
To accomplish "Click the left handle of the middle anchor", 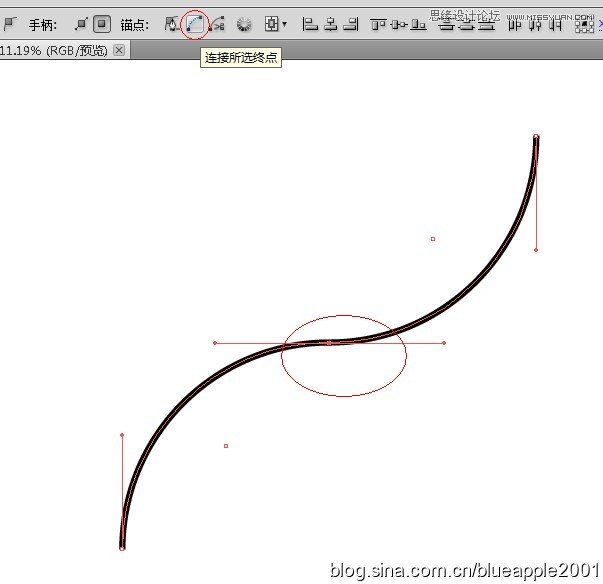I will (215, 343).
